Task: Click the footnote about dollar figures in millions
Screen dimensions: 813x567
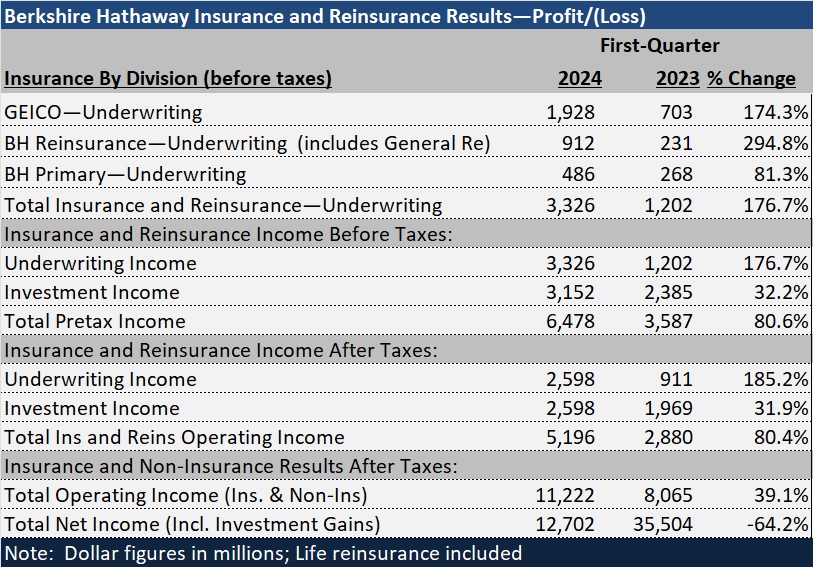Action: click(263, 553)
